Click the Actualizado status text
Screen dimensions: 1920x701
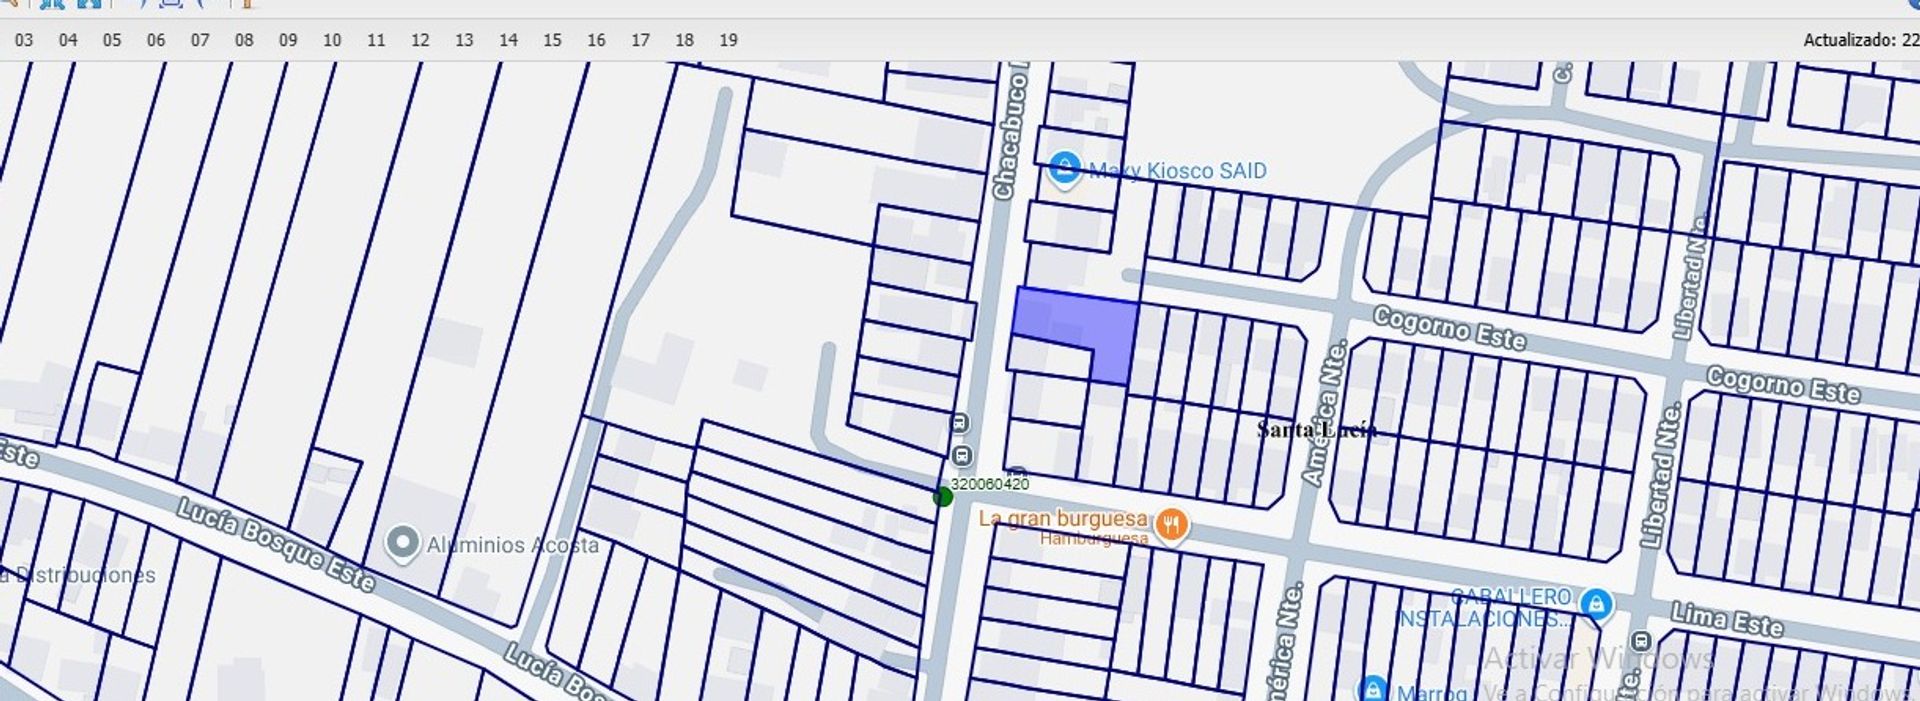[1860, 40]
